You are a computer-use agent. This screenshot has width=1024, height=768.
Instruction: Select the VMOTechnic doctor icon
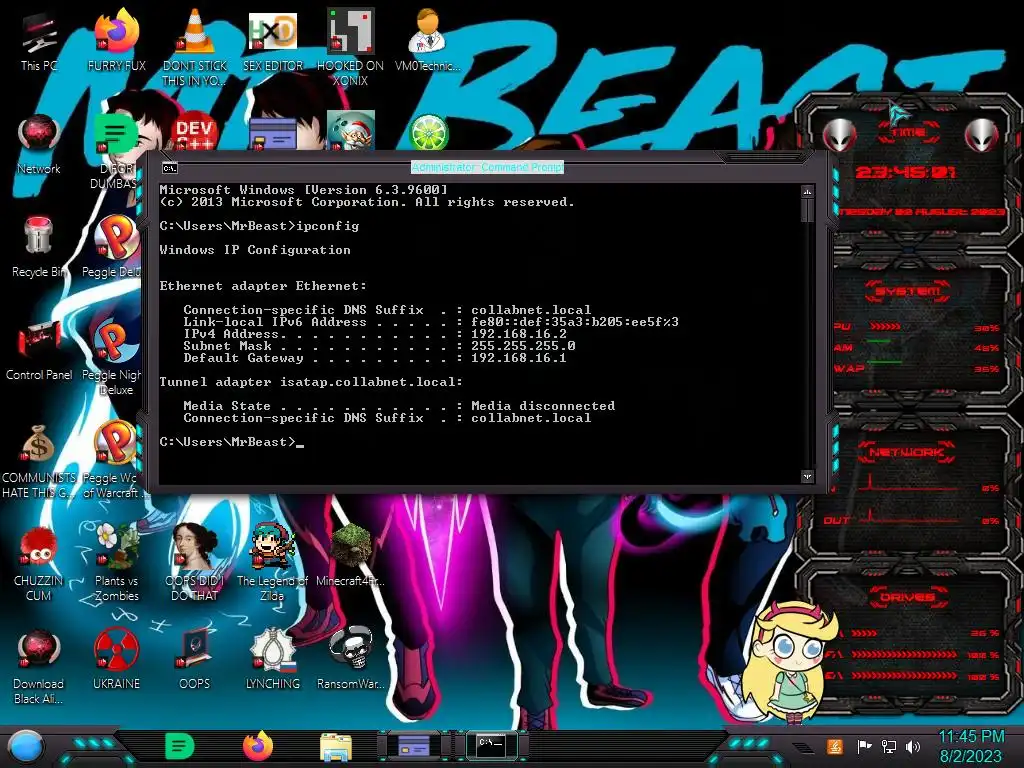(427, 39)
